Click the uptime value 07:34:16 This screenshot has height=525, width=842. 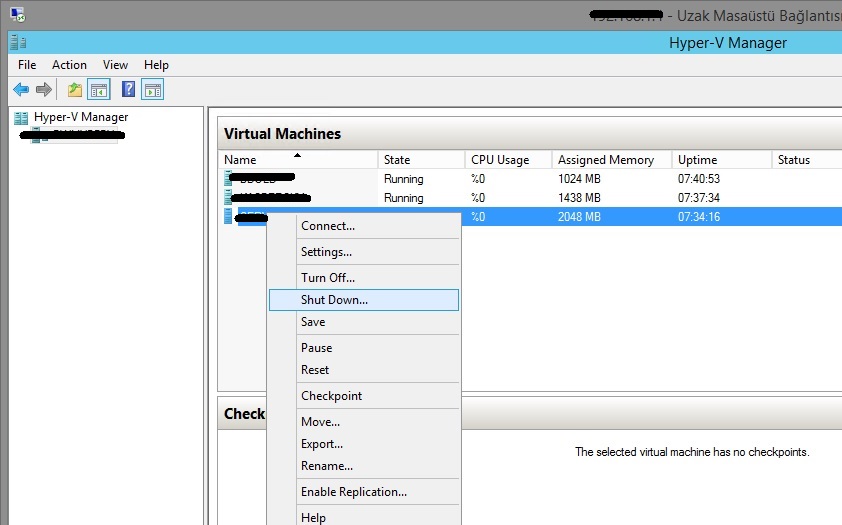[699, 217]
